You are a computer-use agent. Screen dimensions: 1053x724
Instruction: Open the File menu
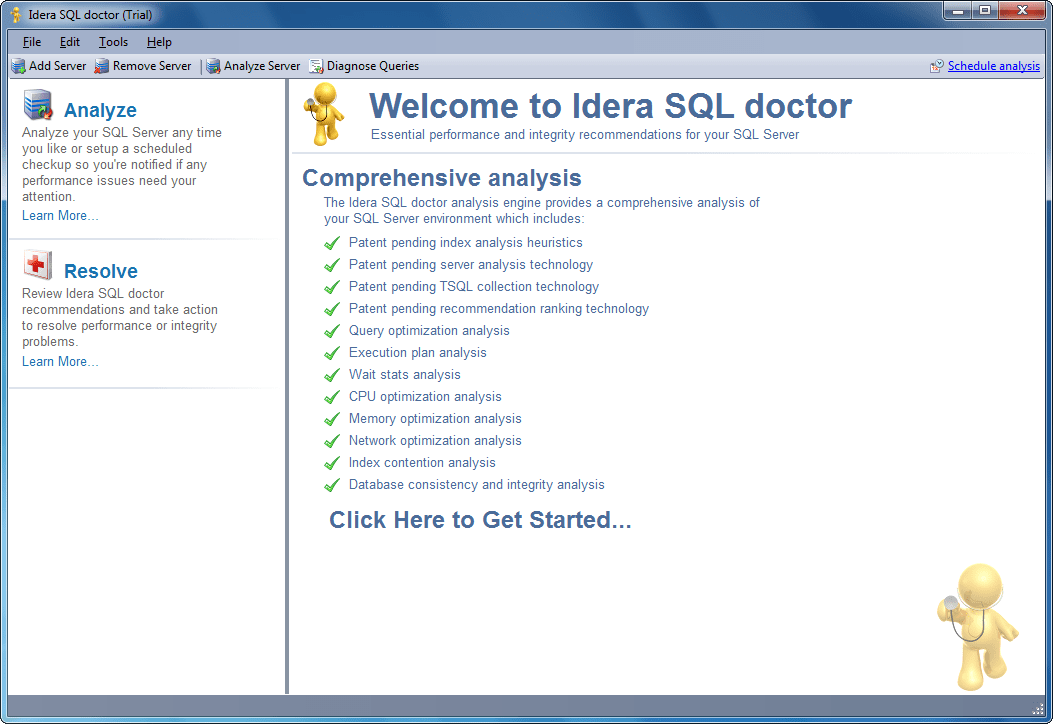(x=31, y=42)
